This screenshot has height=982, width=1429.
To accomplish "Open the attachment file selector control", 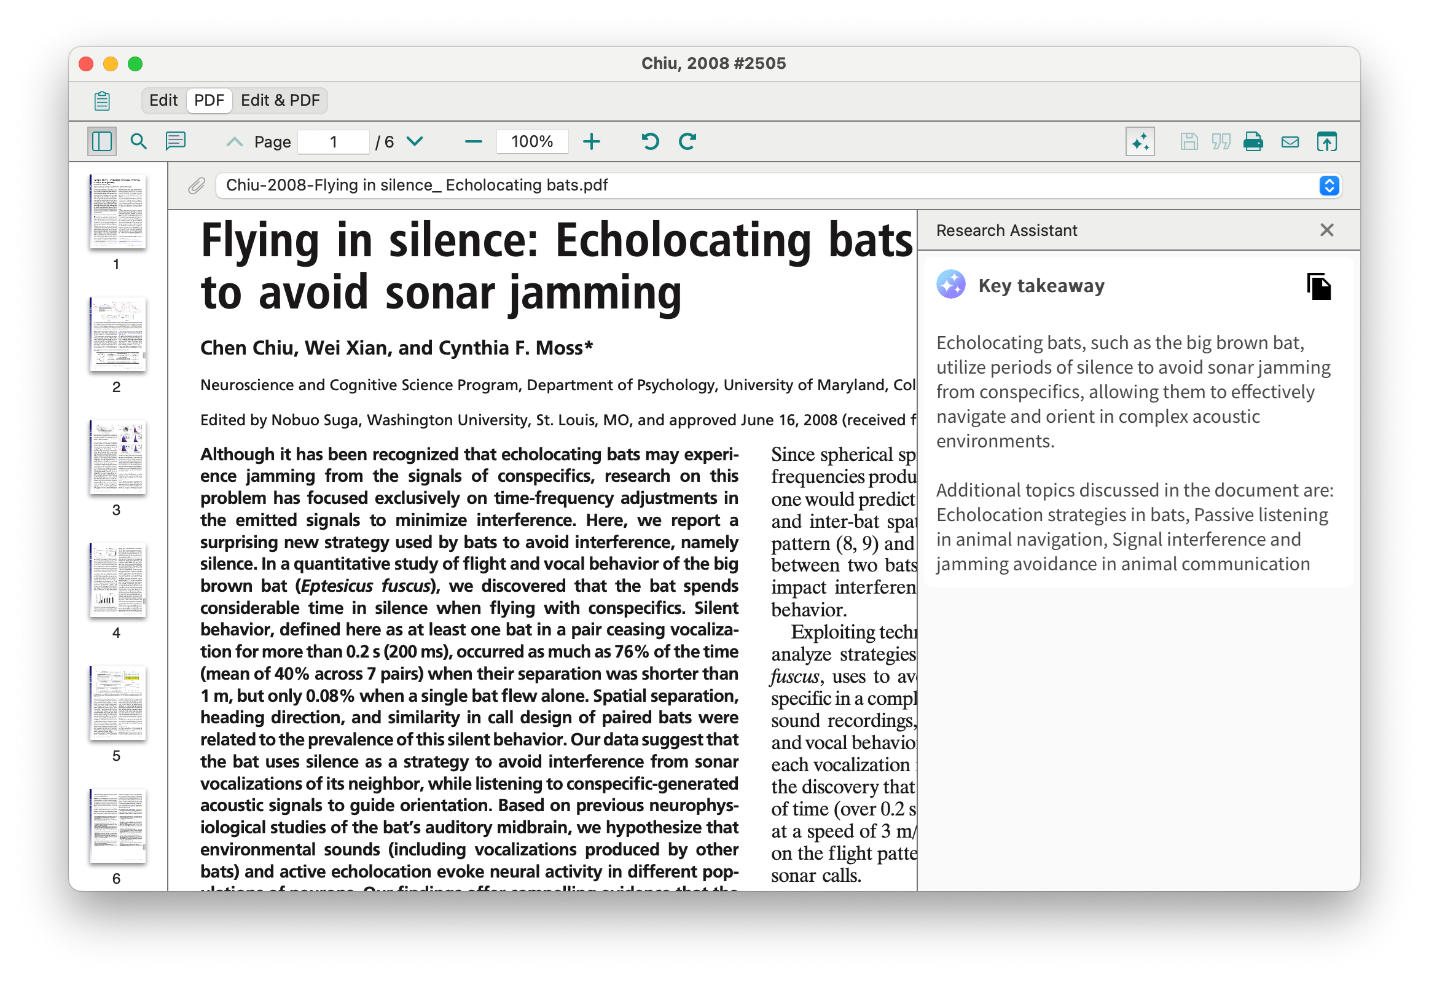I will point(1329,185).
